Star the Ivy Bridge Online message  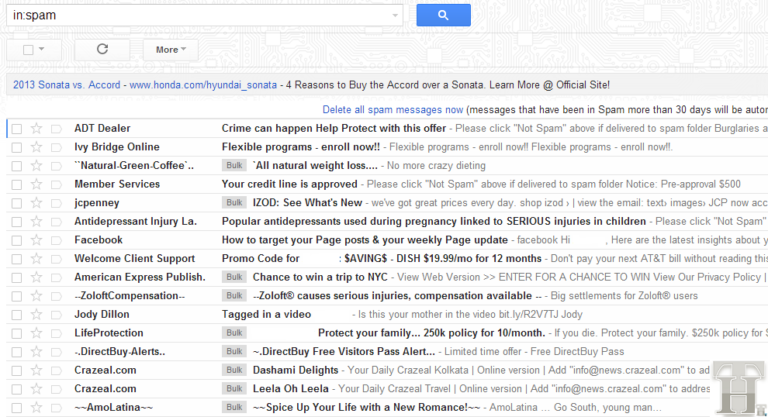coord(36,147)
